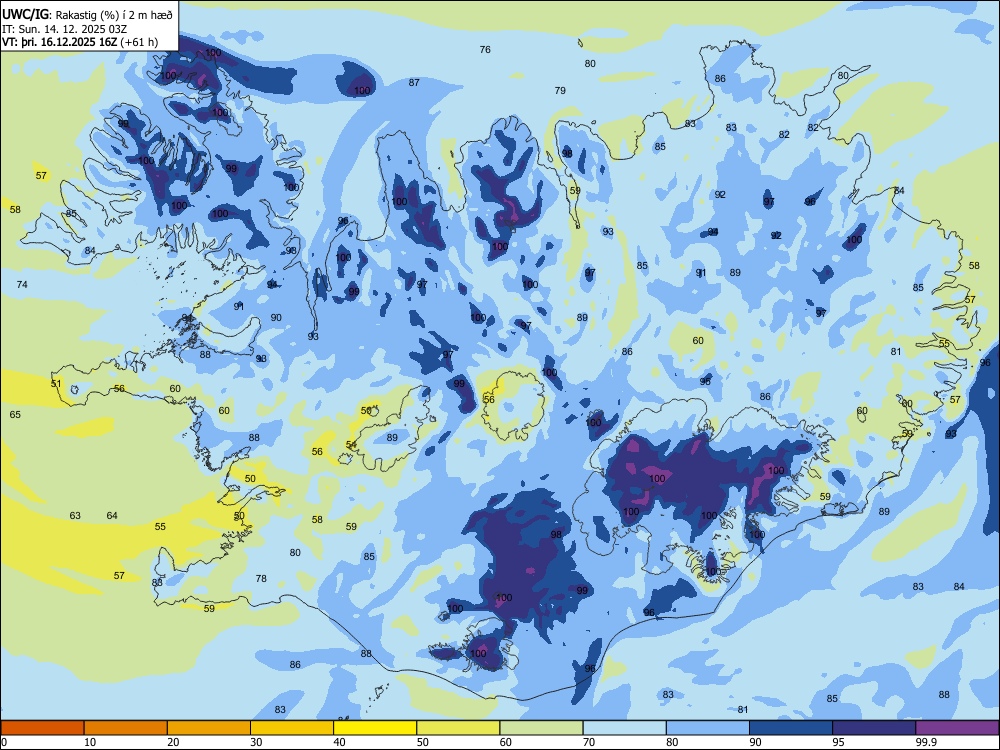The width and height of the screenshot is (1000, 750).
Task: Click the yellow-green 50–60 legend swatch
Action: tap(458, 728)
